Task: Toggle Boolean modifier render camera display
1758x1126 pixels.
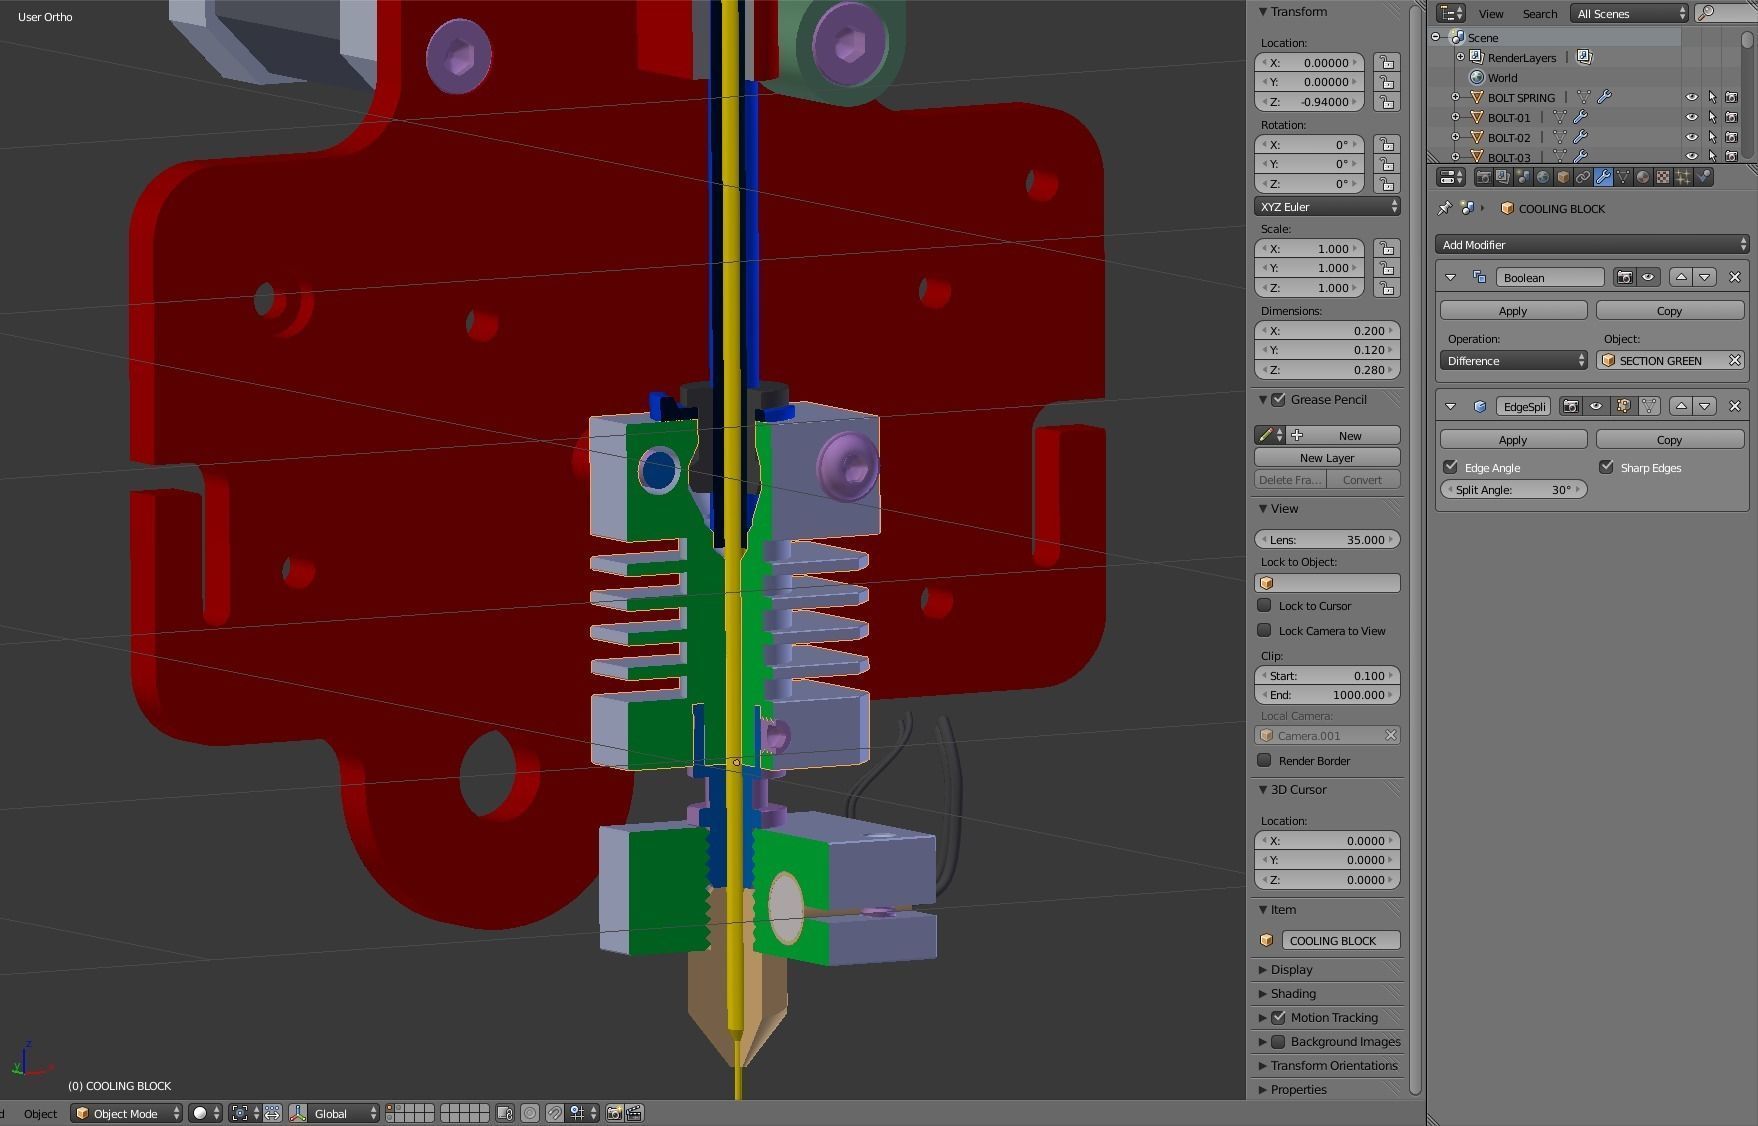Action: (1625, 277)
